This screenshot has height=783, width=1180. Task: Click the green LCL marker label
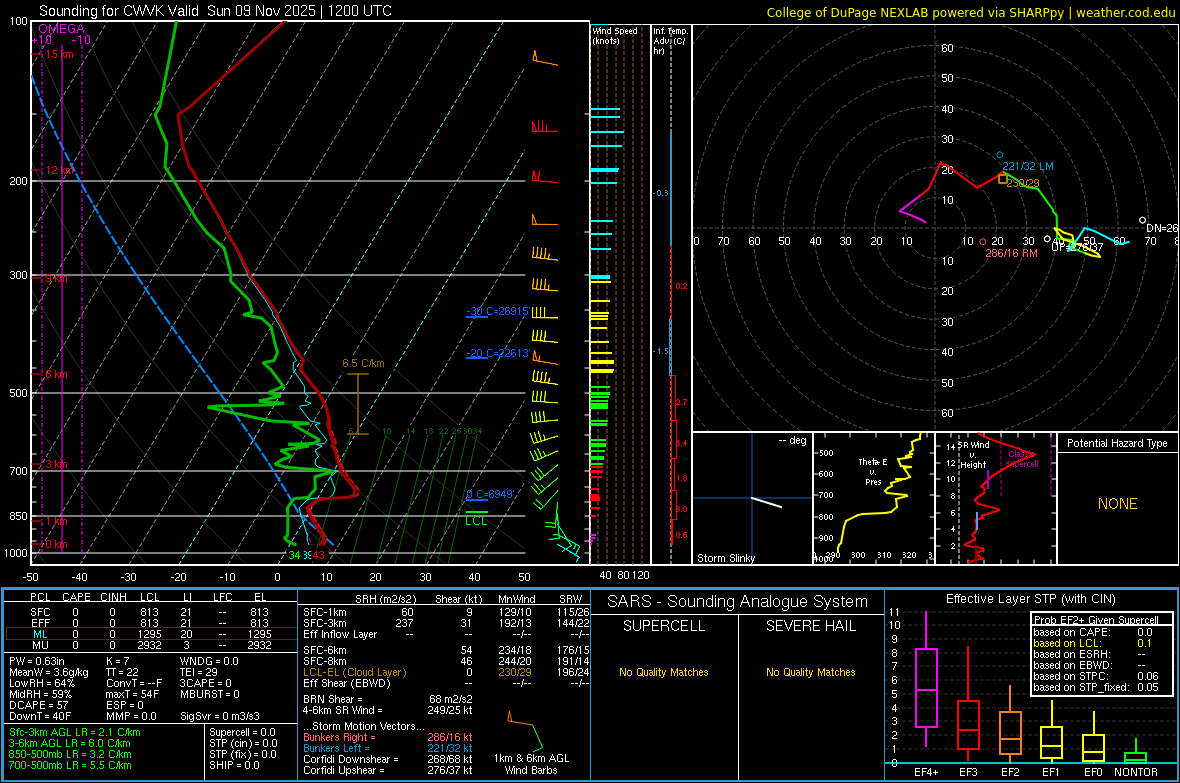(x=476, y=520)
